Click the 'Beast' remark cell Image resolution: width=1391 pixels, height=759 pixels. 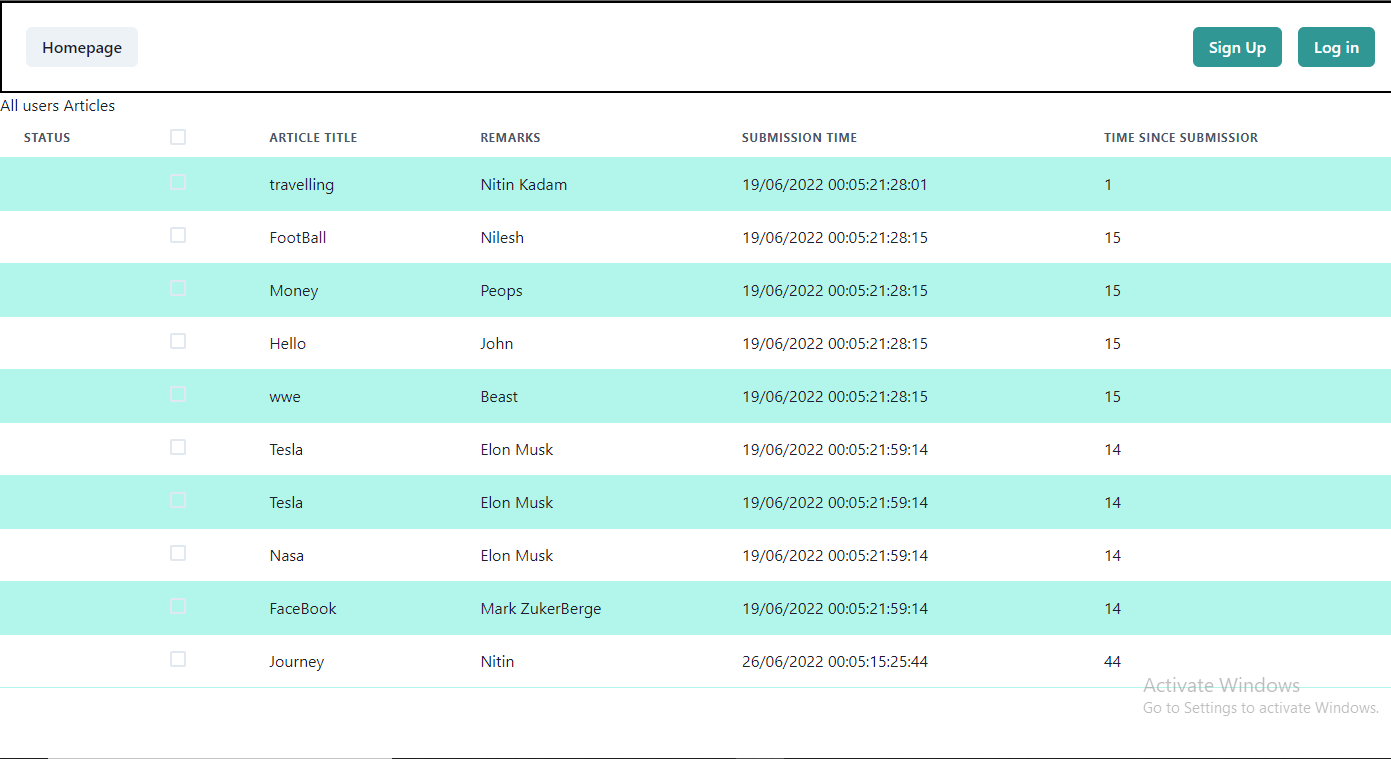499,397
